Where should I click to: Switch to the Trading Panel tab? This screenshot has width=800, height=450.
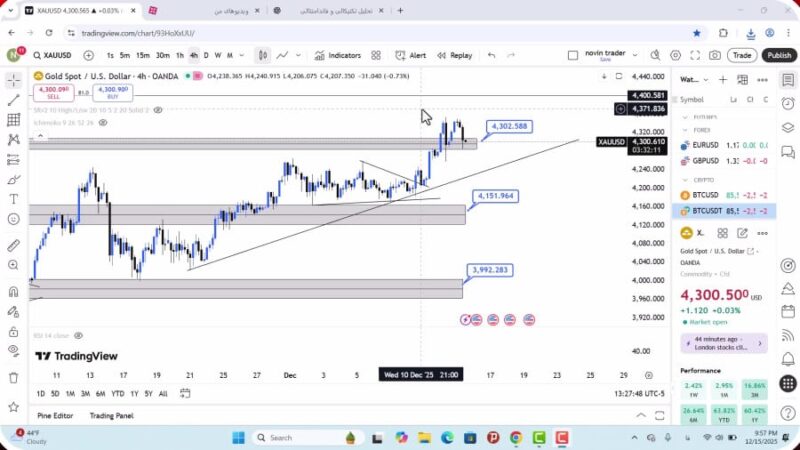(x=111, y=416)
